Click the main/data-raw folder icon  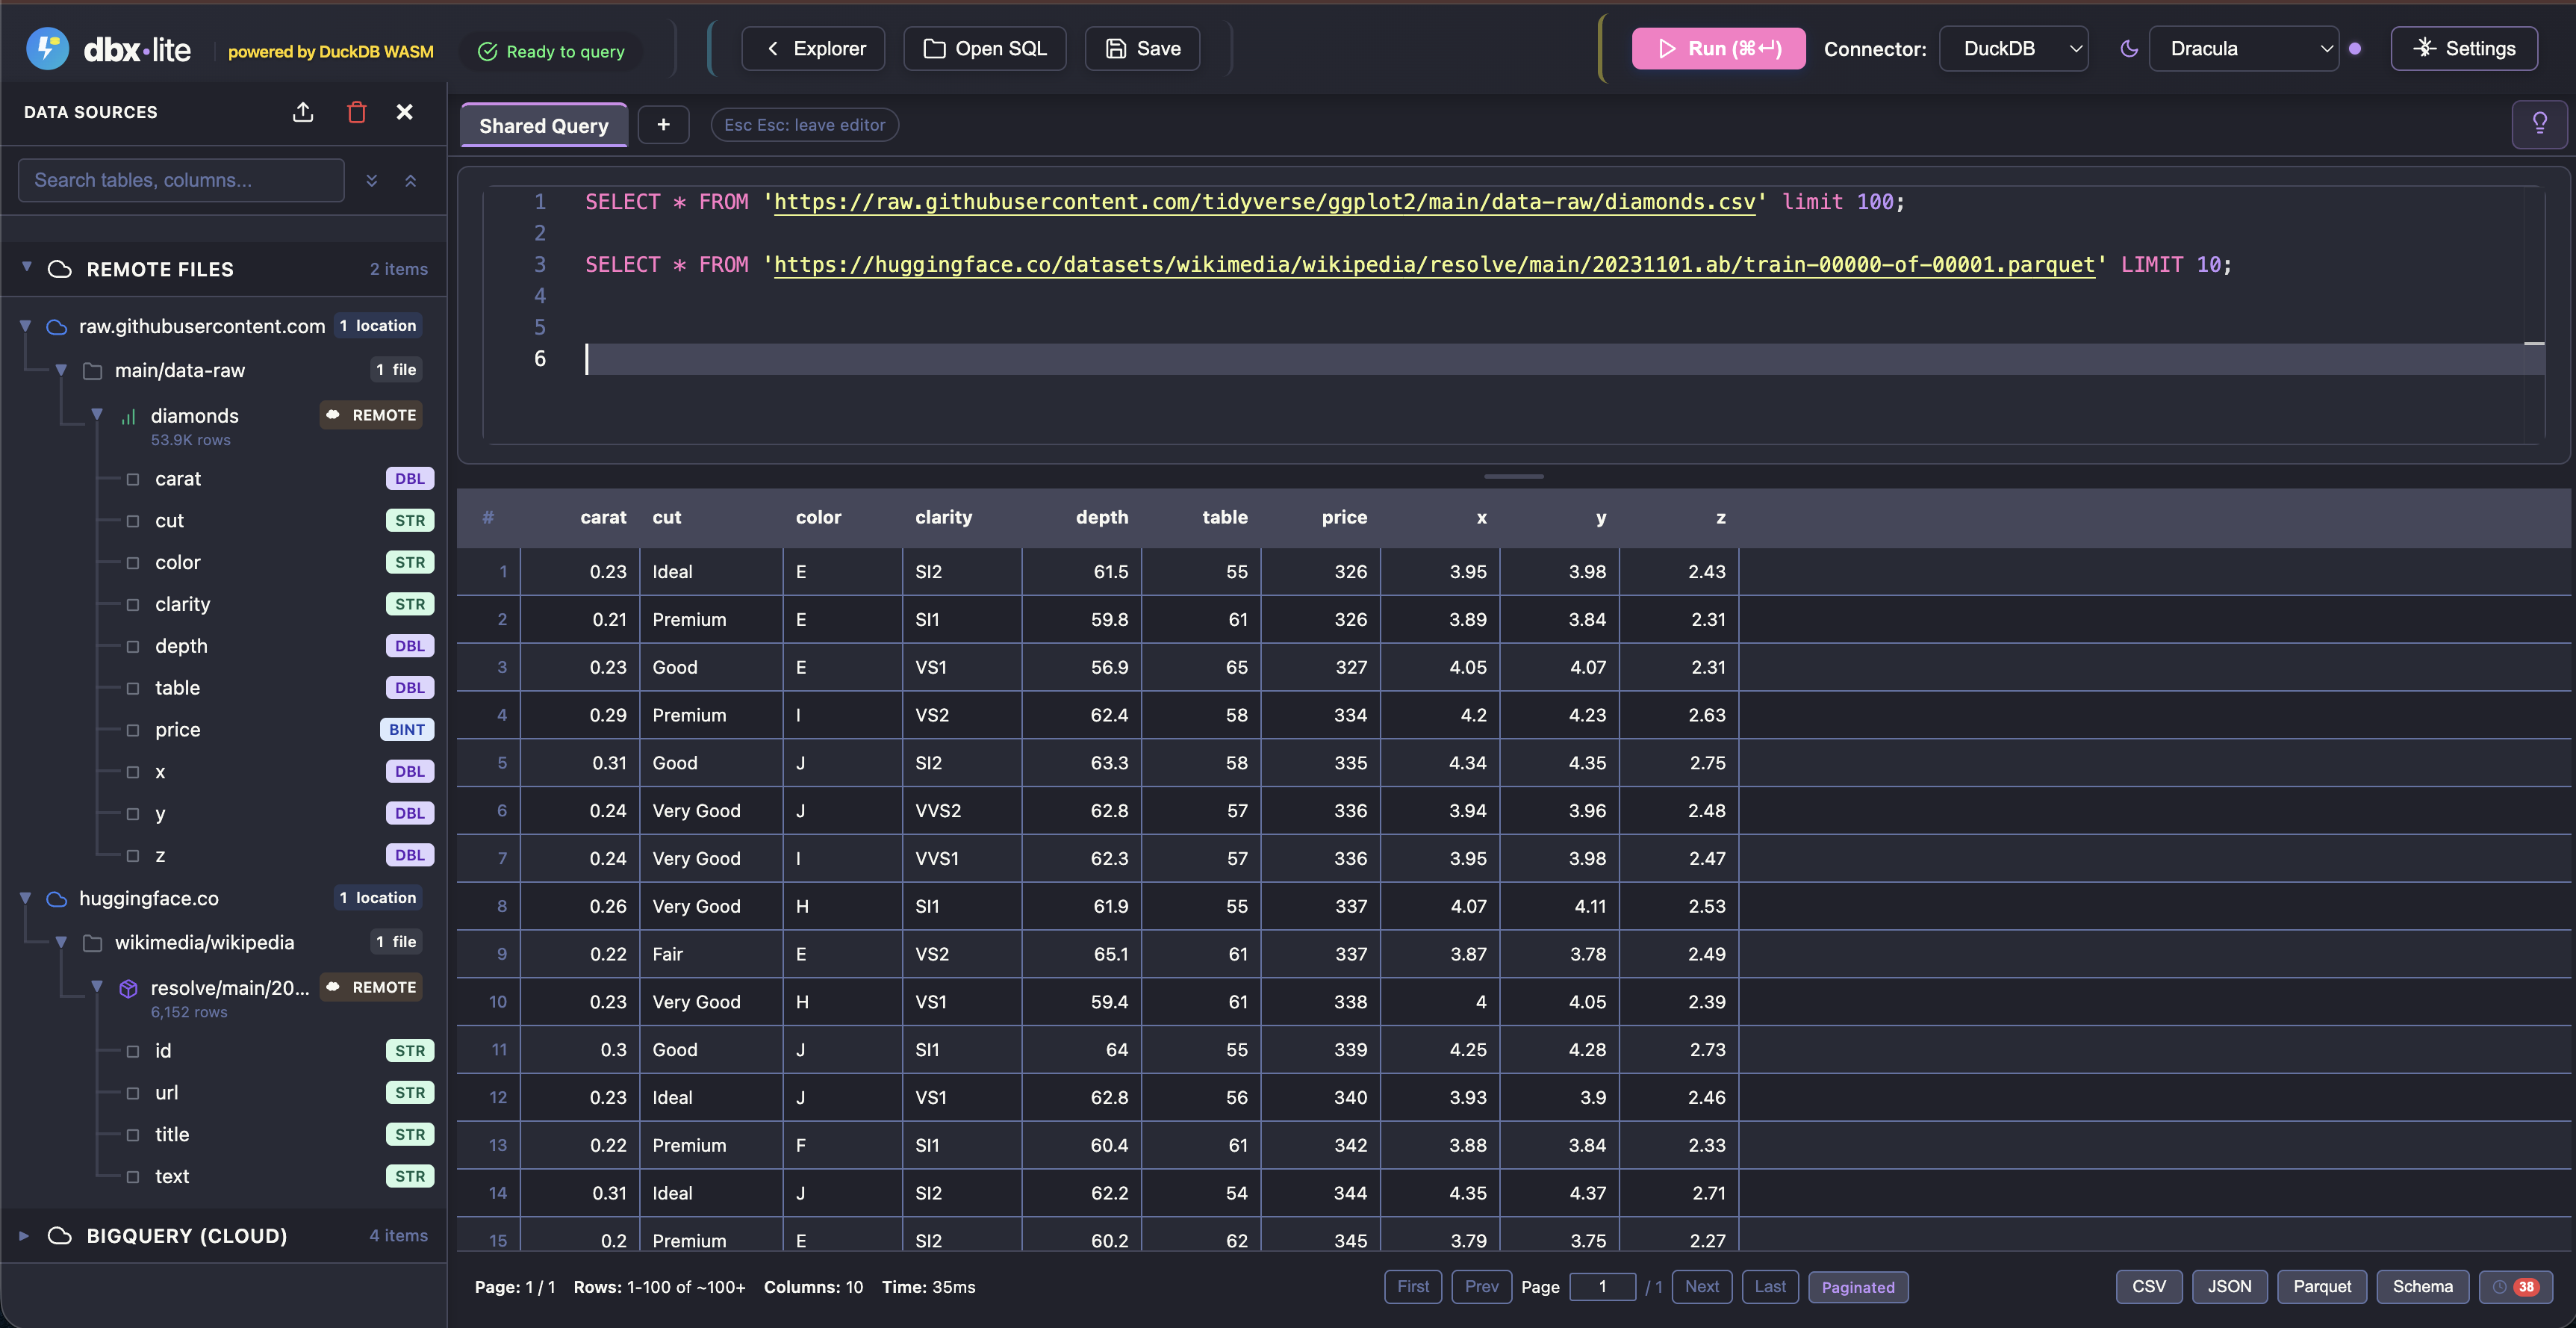tap(93, 371)
